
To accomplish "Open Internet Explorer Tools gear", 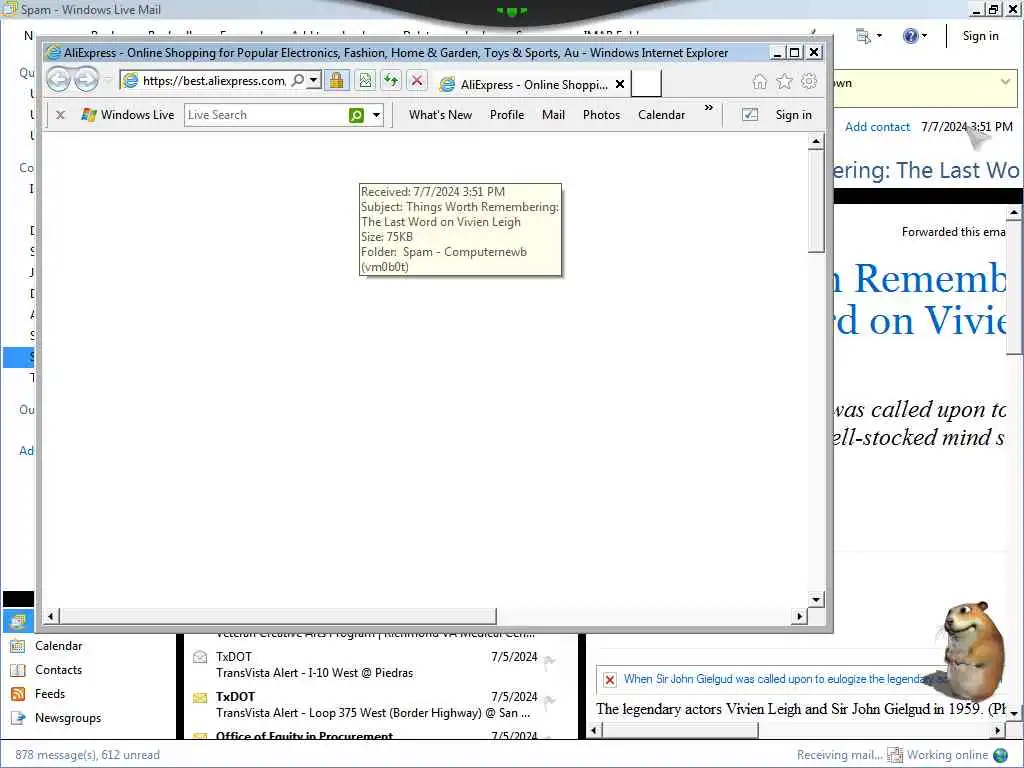I will 809,81.
